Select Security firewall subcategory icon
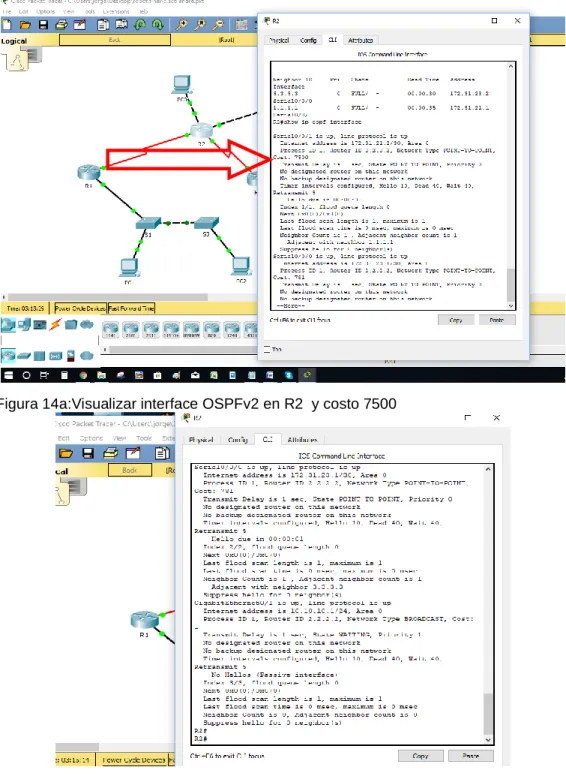Viewport: 566px width, 776px height. (x=71, y=356)
